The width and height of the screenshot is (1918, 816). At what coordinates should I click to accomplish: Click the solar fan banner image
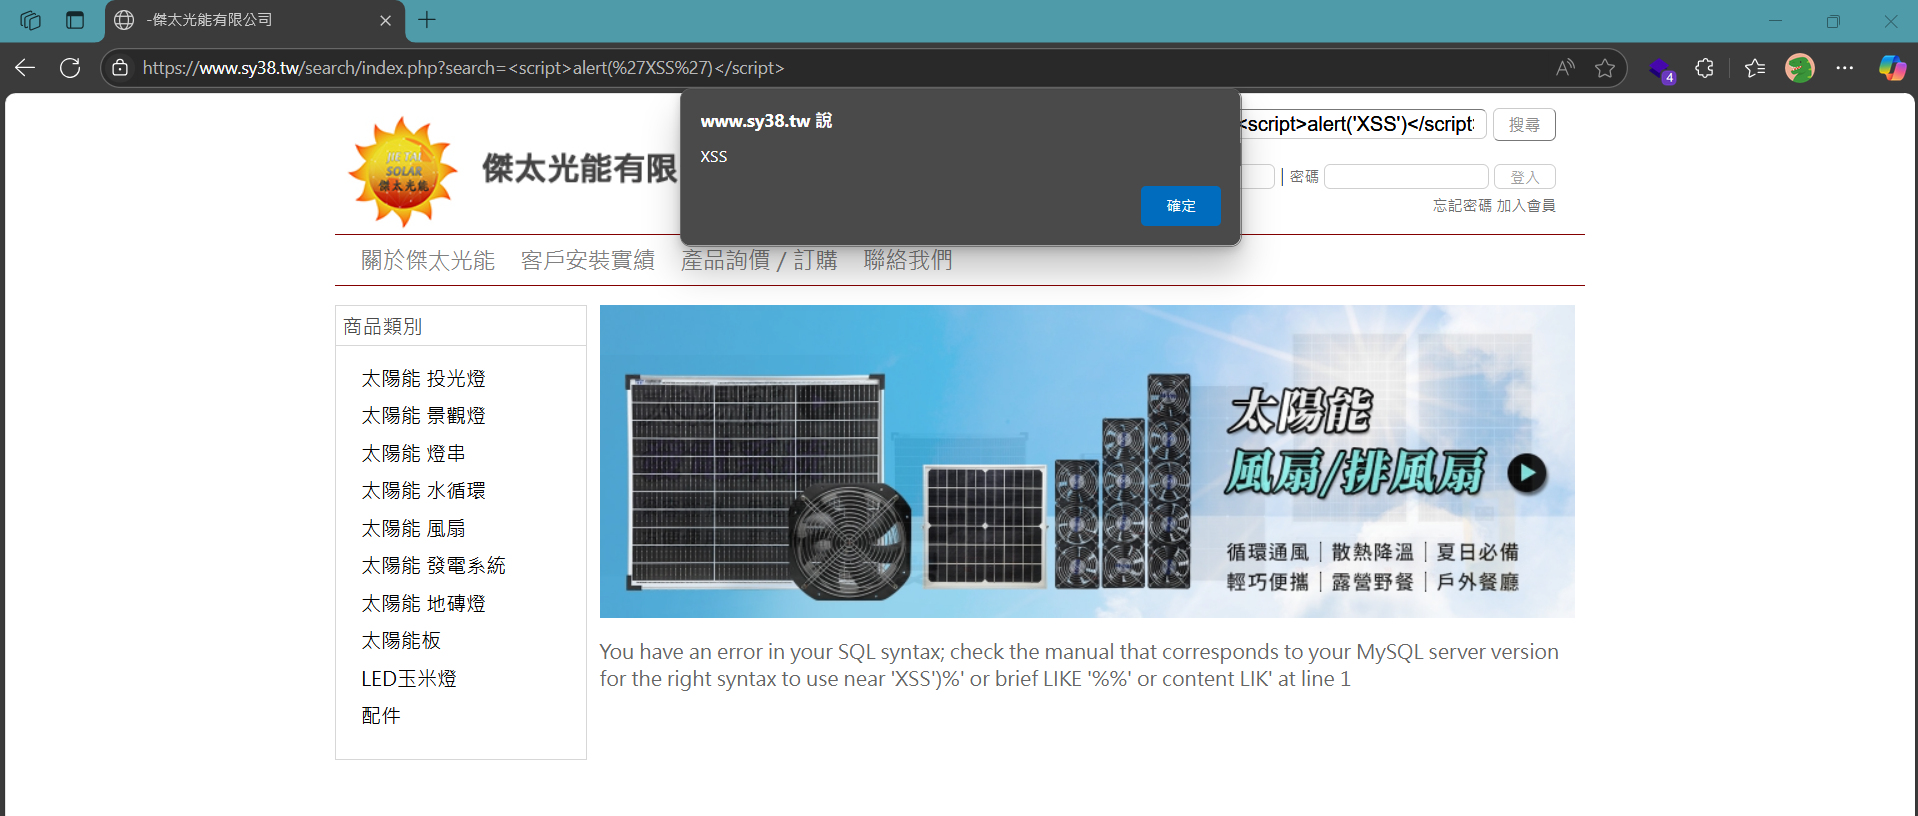1087,461
